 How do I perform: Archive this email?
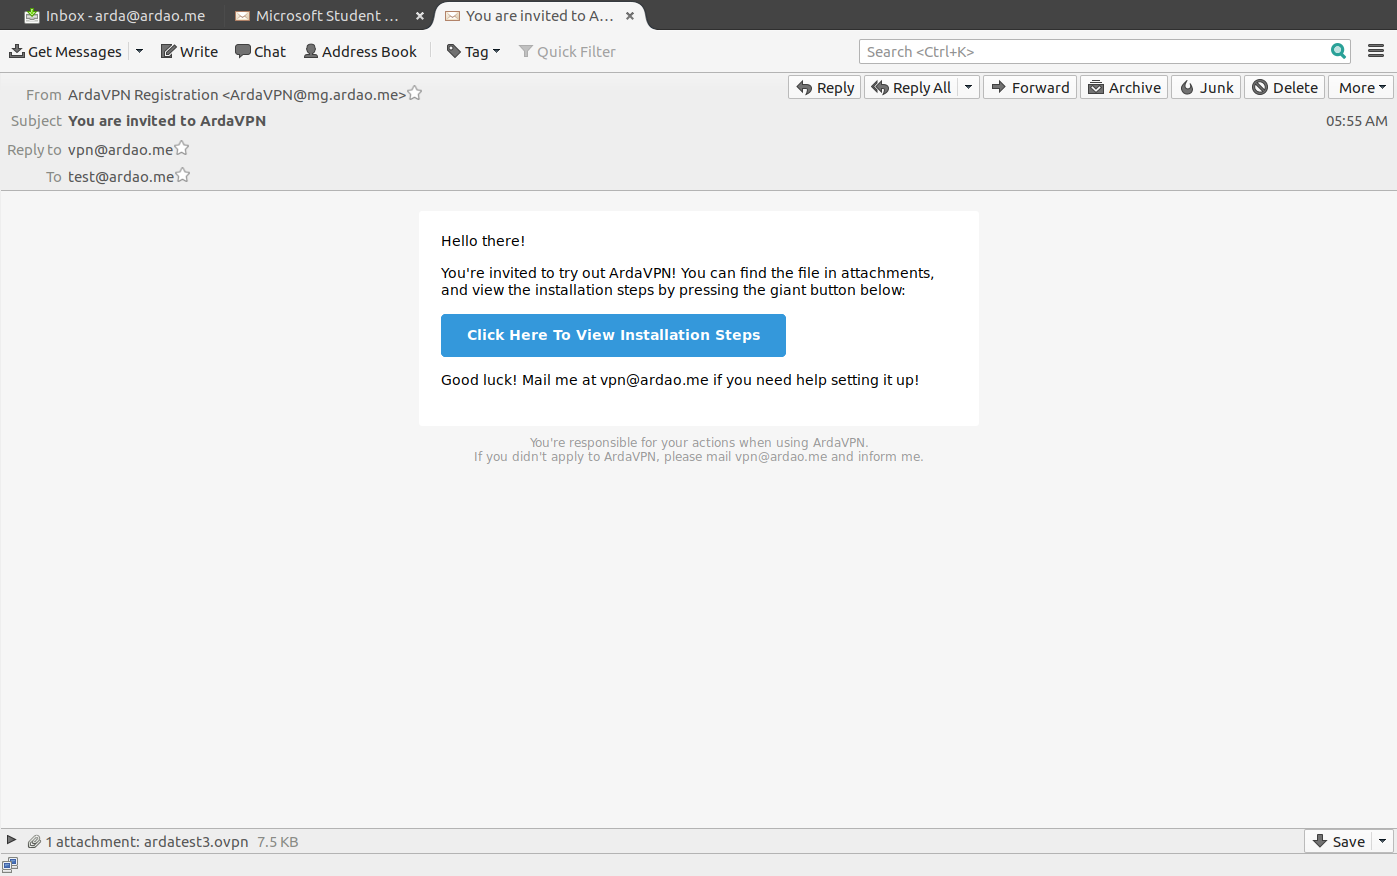pos(1124,87)
